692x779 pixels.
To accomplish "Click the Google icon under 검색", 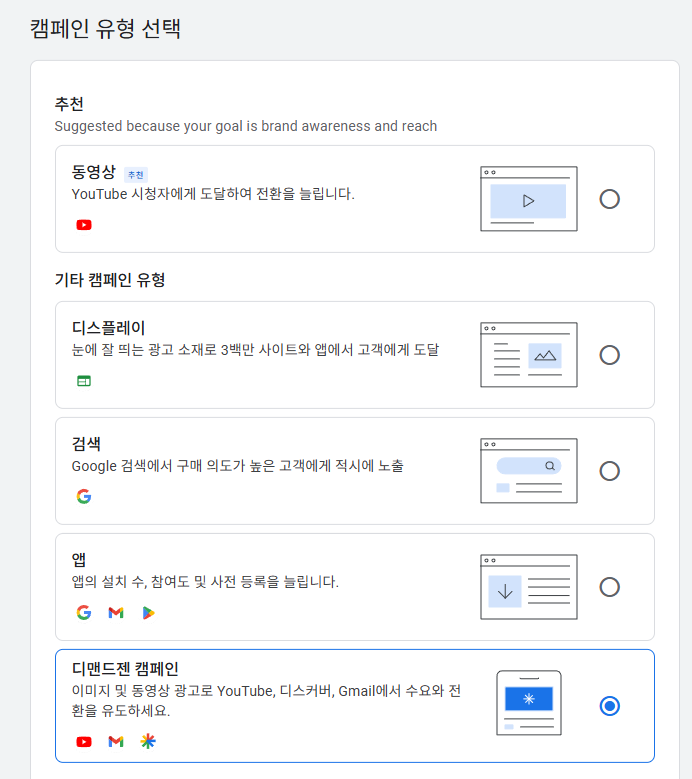I will click(84, 496).
